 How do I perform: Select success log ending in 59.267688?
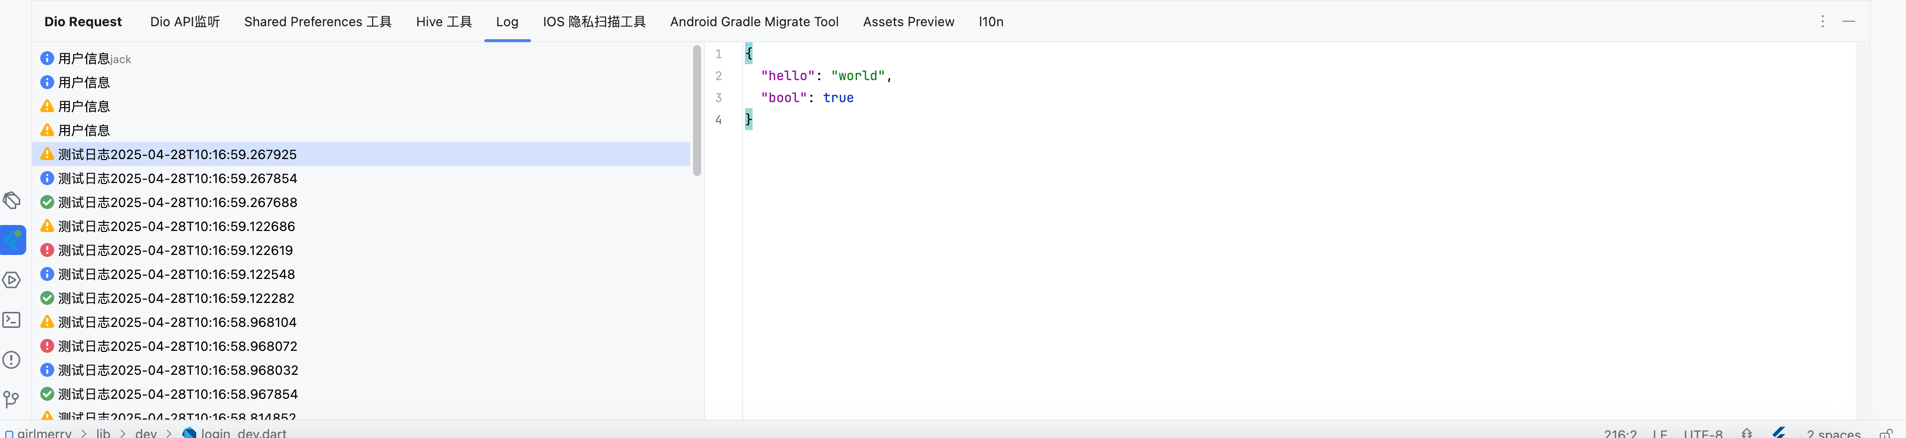177,202
